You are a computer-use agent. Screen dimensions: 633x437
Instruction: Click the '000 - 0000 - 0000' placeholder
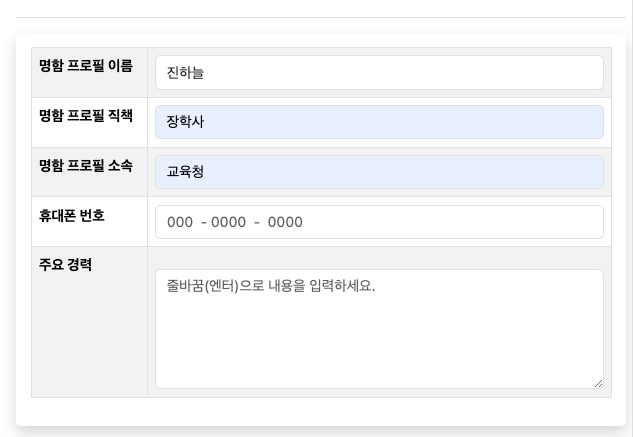(235, 223)
